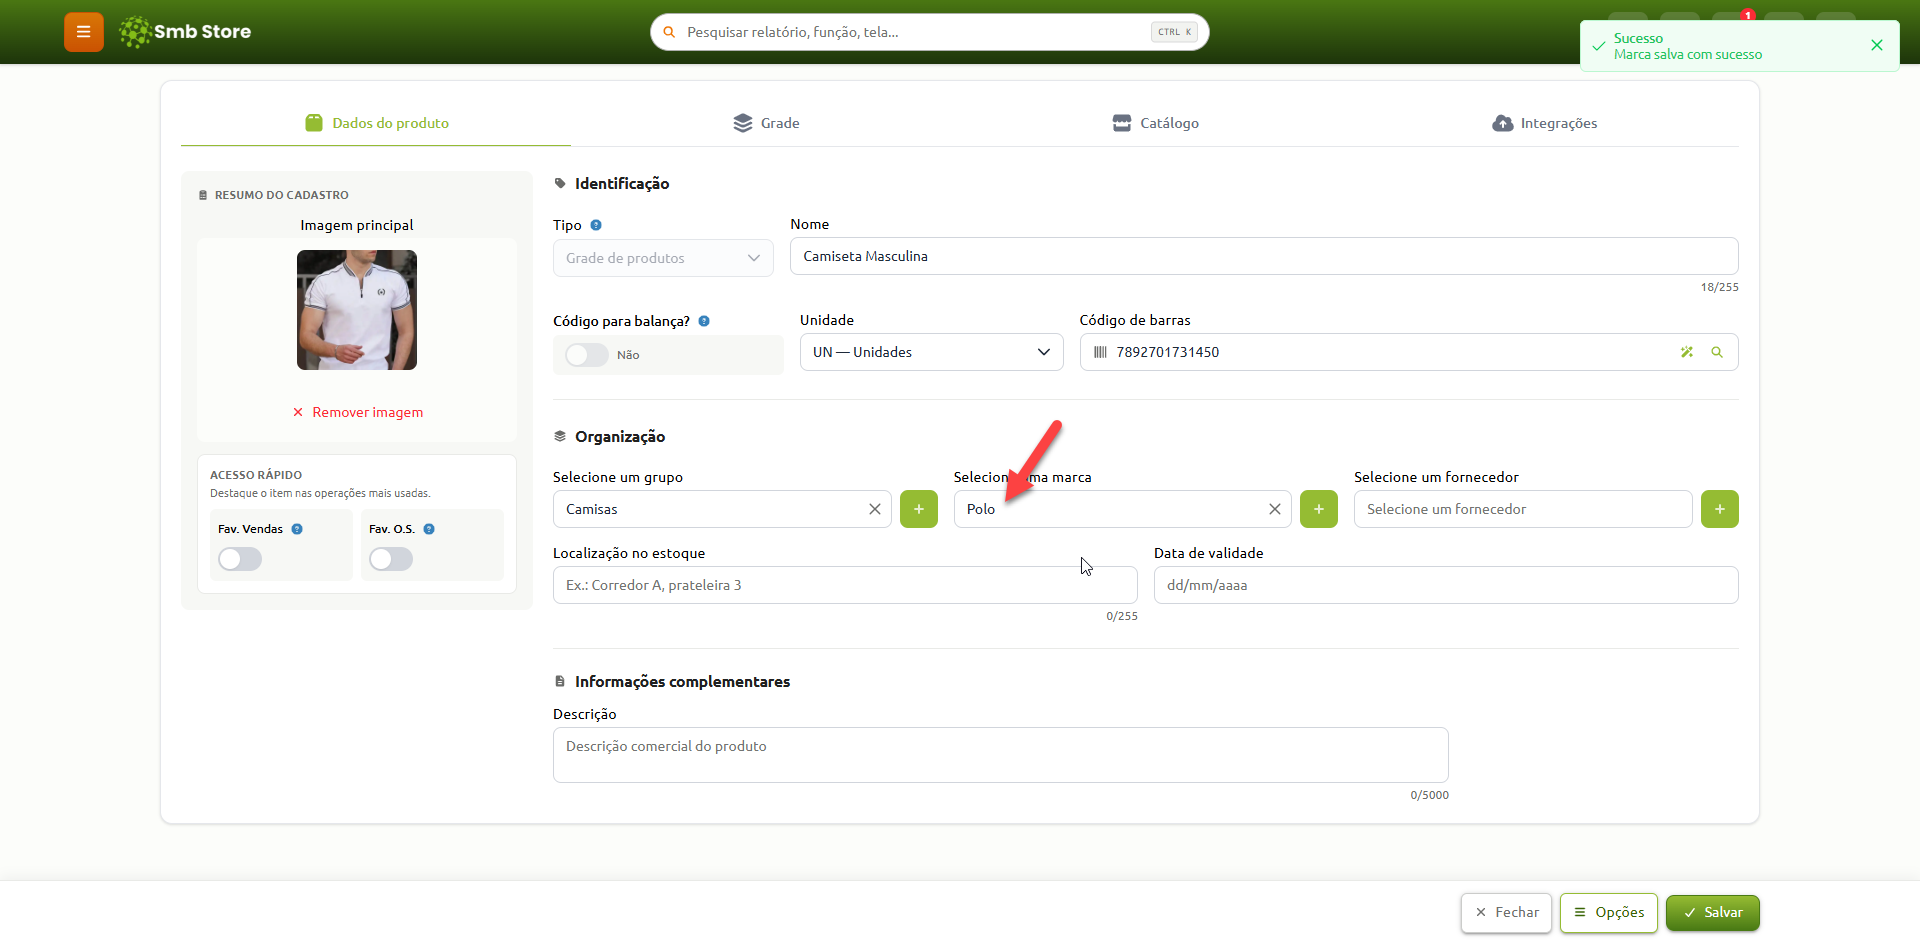
Task: Click the notification badge icon
Action: [1748, 16]
